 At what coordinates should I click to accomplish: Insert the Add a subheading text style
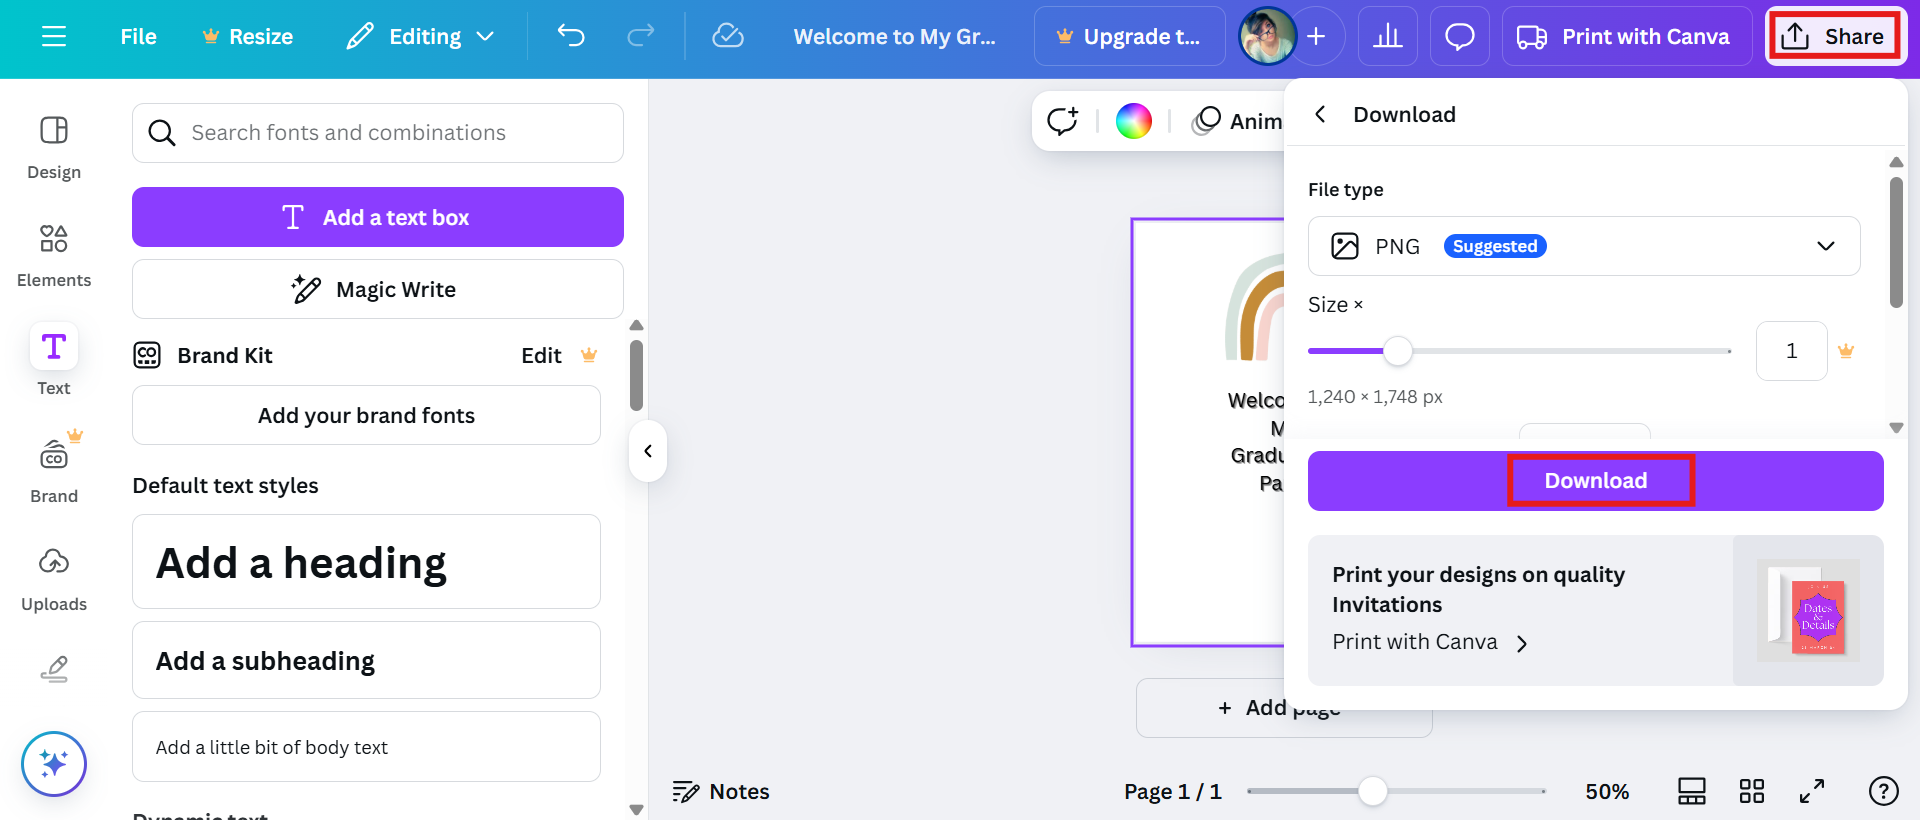tap(366, 660)
